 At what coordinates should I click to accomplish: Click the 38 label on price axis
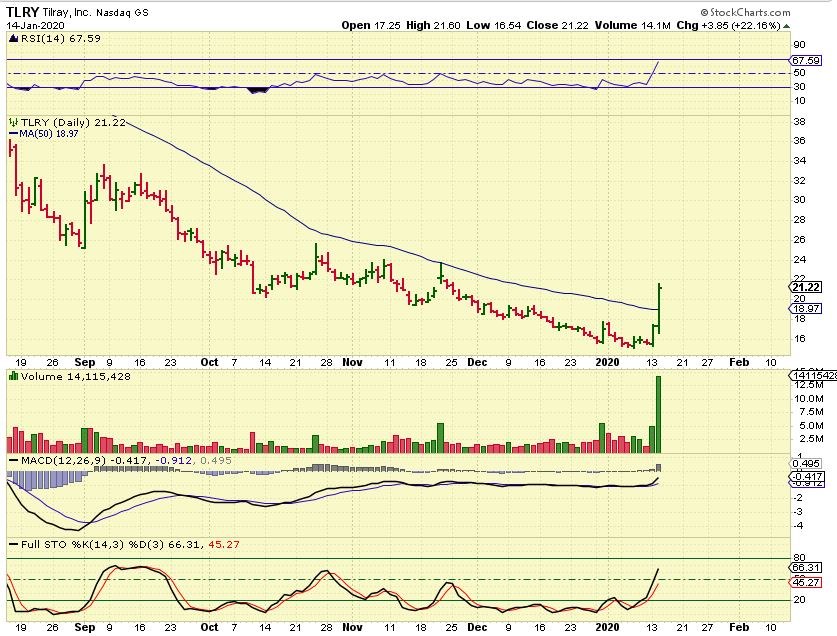click(x=799, y=122)
